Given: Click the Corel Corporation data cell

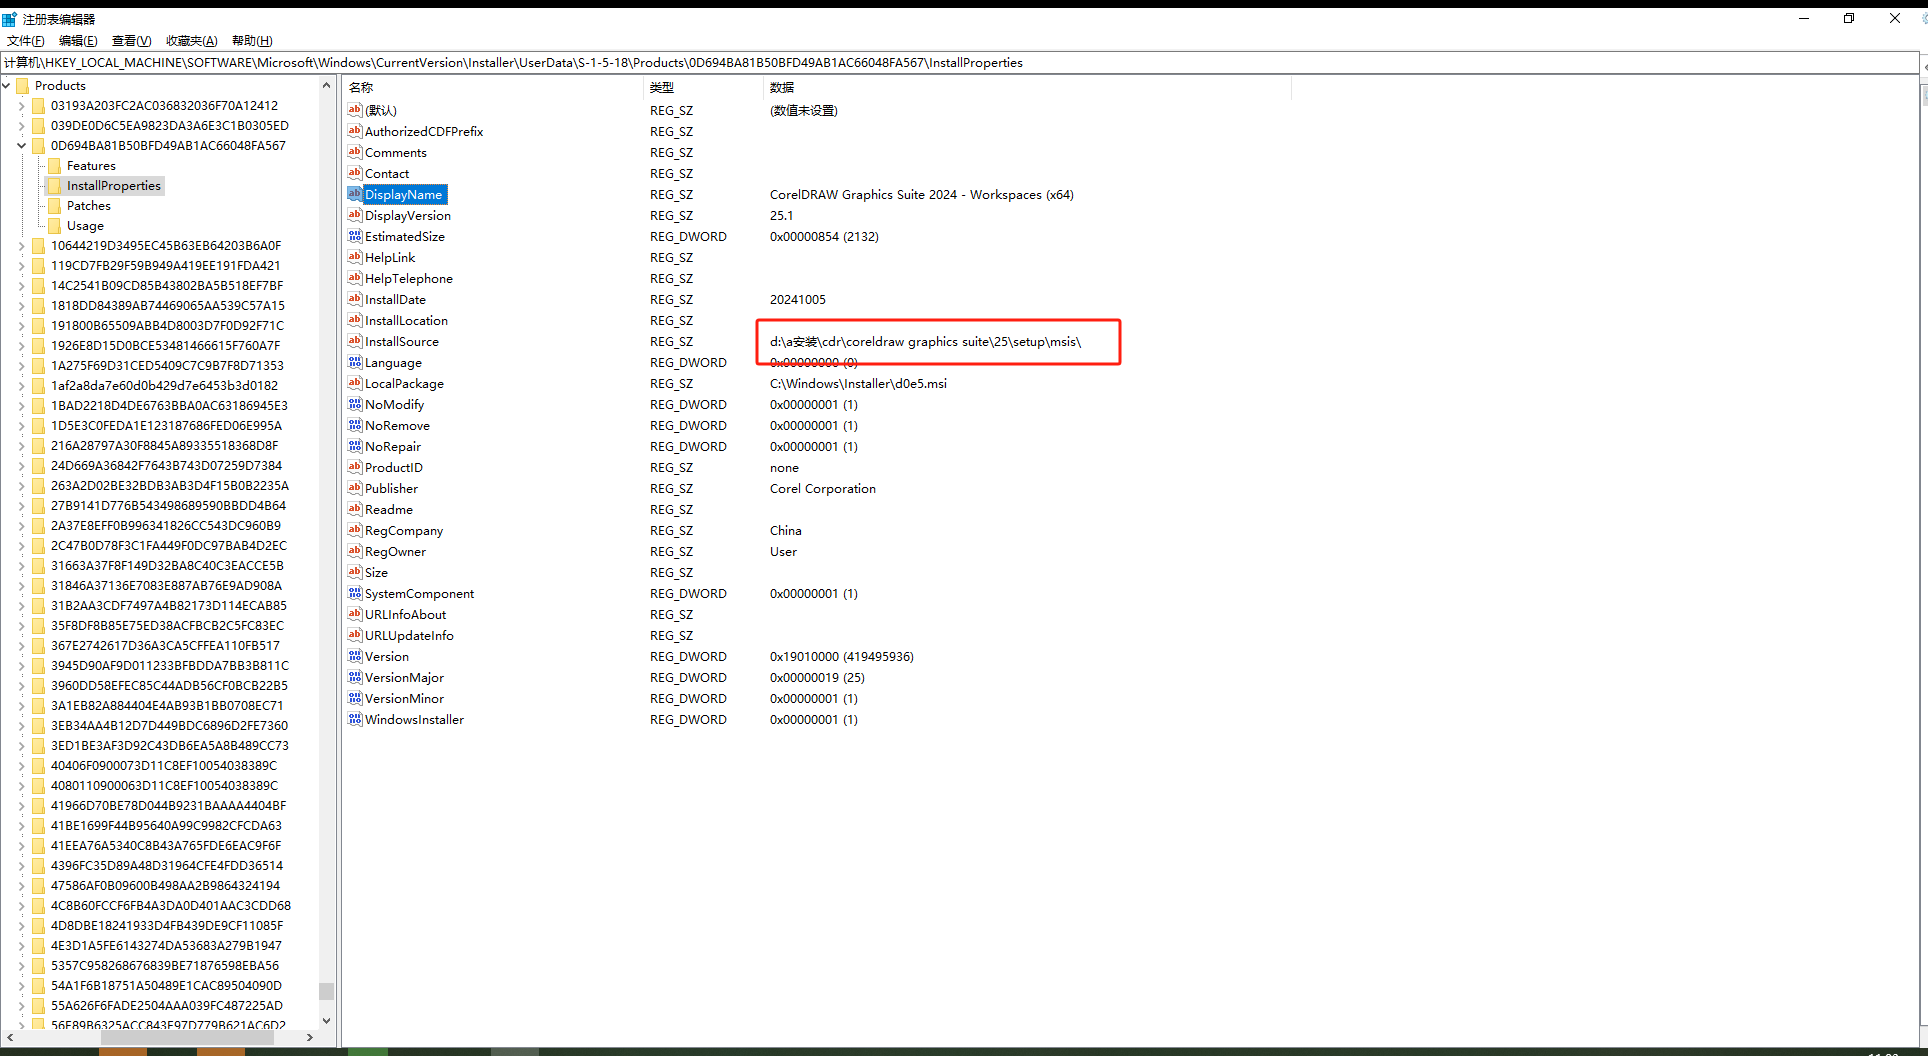Looking at the screenshot, I should [823, 488].
